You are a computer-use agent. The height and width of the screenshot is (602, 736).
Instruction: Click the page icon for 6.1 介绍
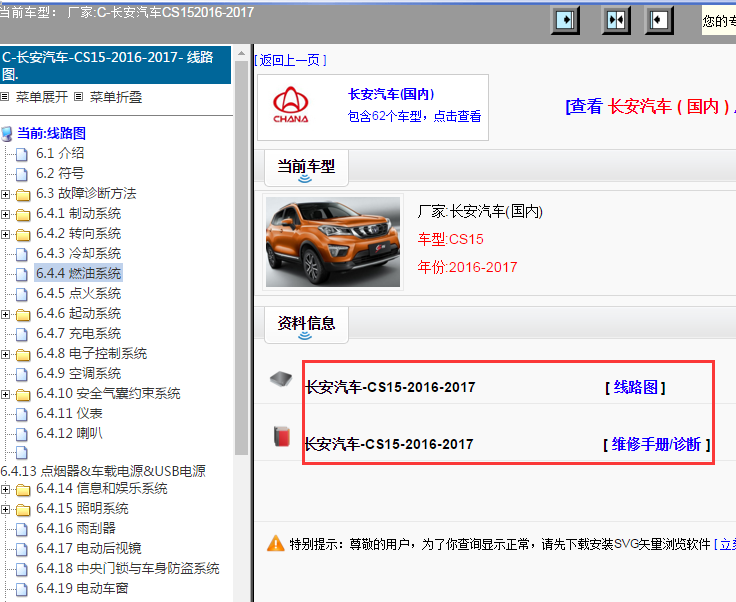22,154
